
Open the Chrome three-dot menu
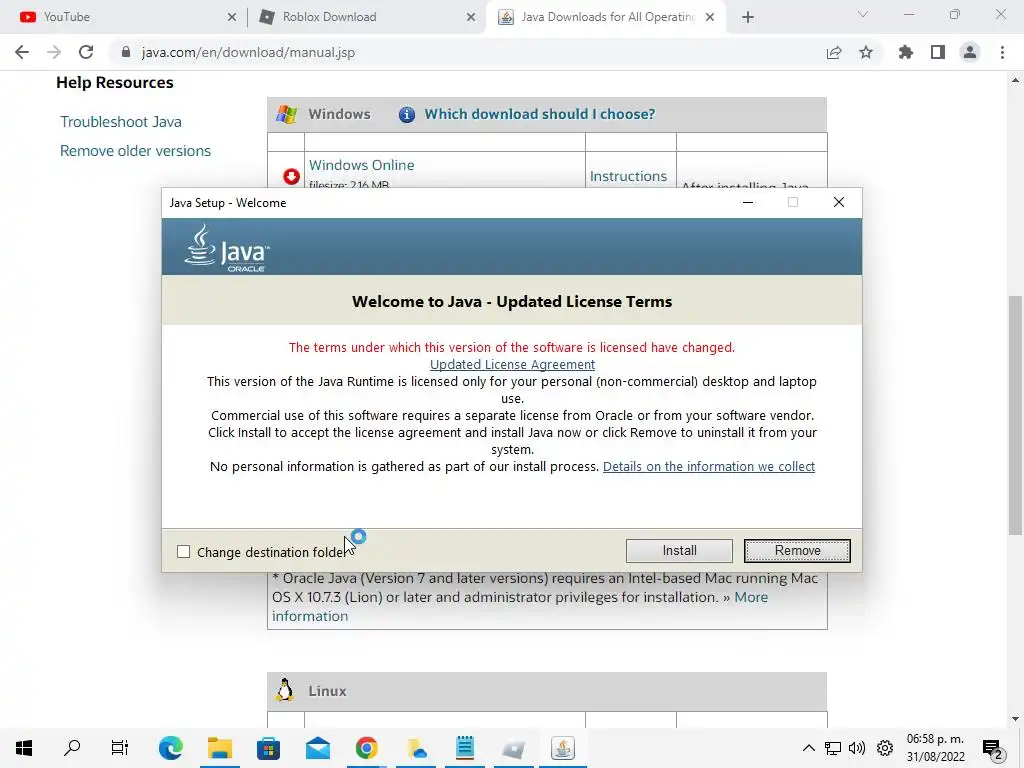point(1002,52)
